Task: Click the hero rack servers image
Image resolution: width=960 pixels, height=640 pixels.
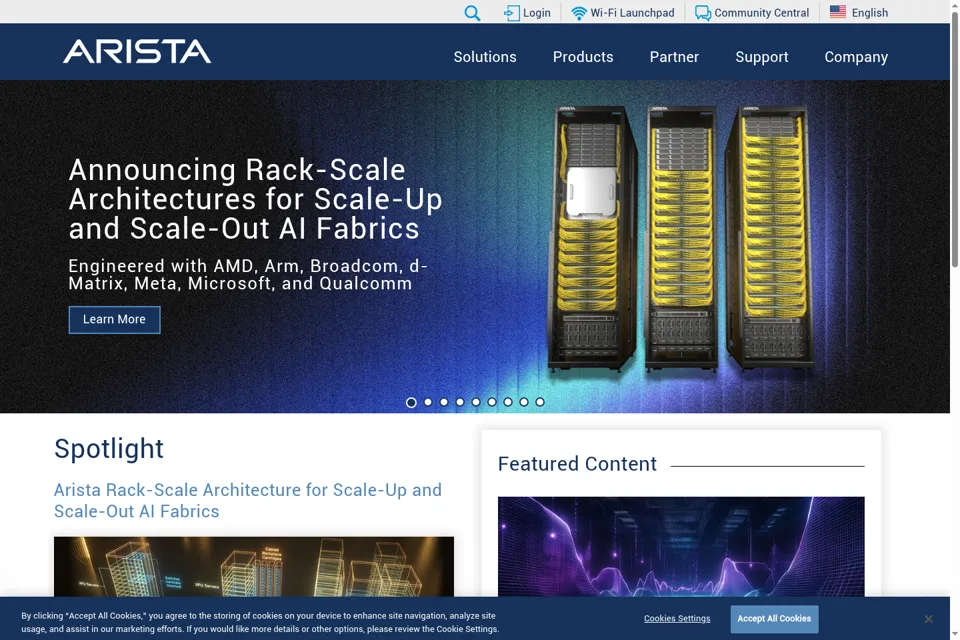Action: tap(681, 239)
